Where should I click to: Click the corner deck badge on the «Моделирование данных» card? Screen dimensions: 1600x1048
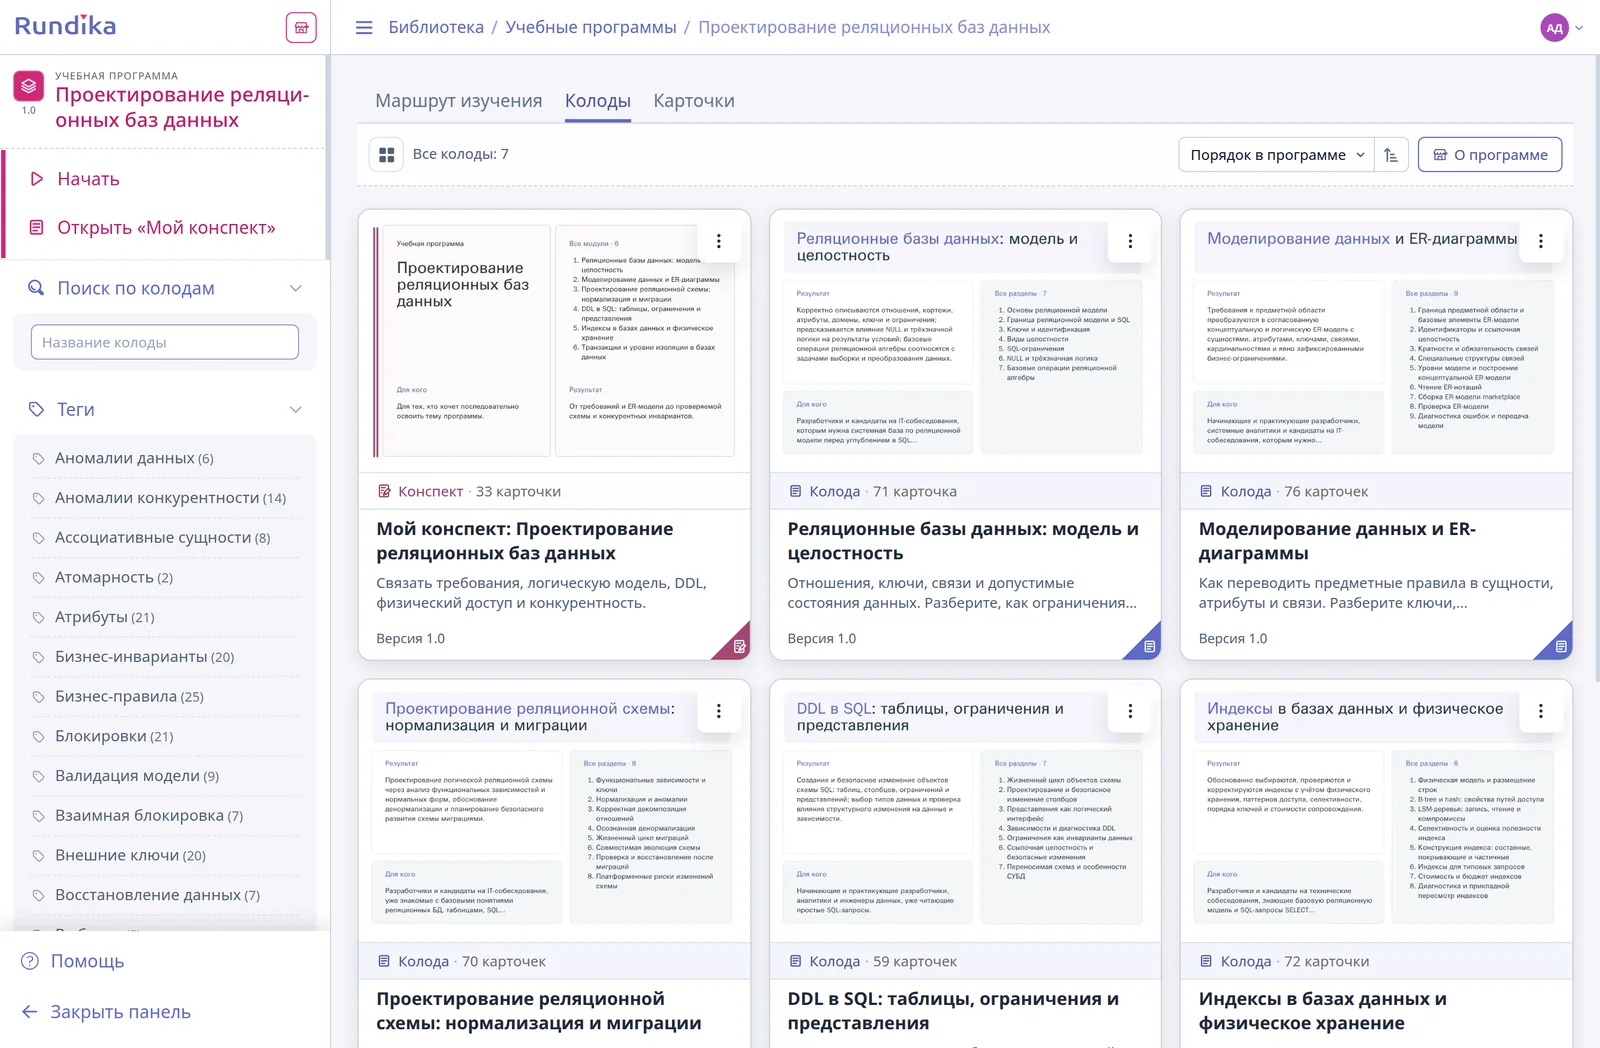tap(1560, 646)
